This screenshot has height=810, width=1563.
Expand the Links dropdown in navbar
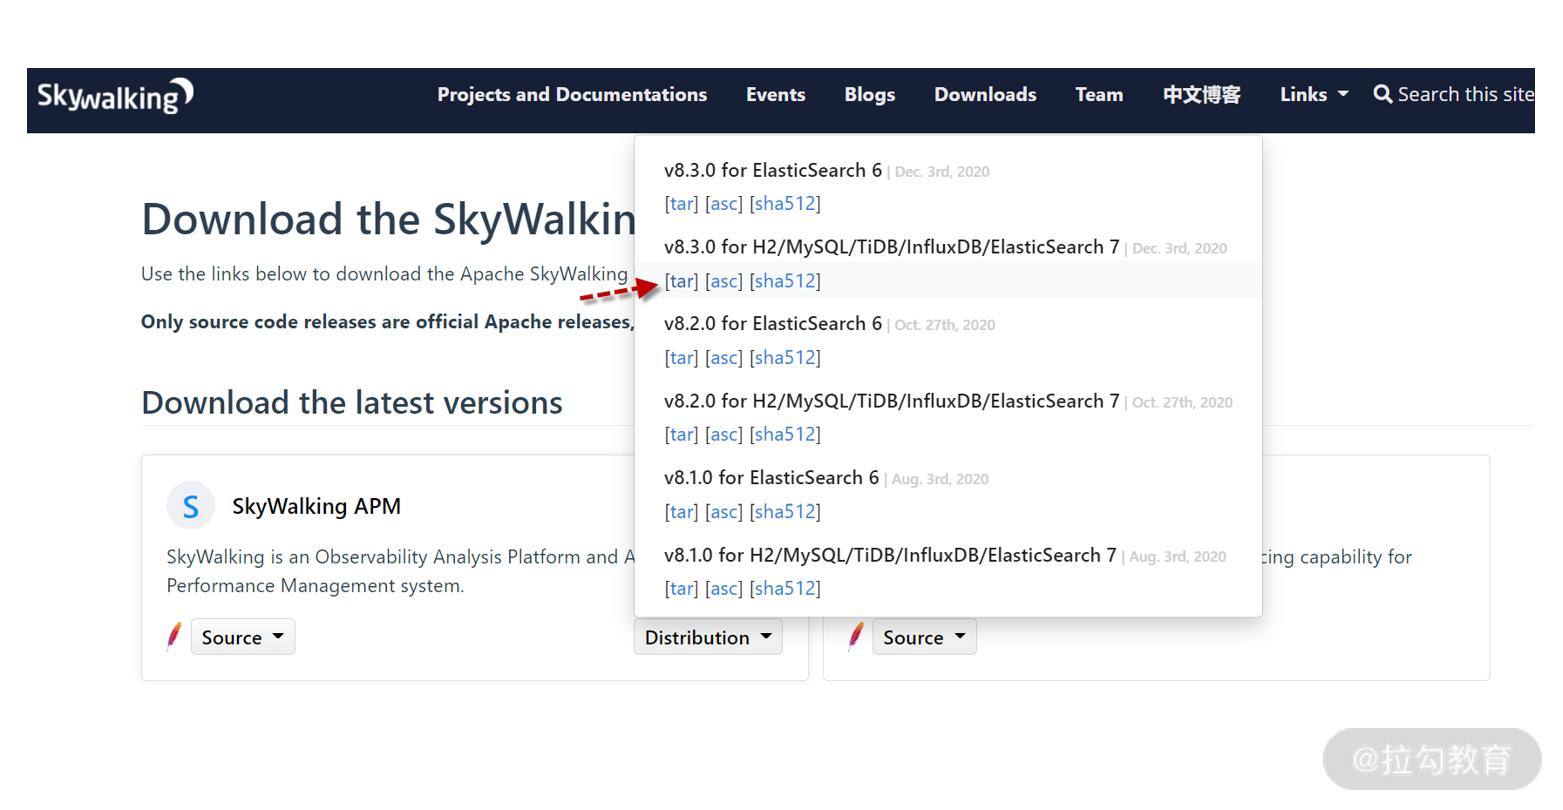click(x=1314, y=94)
